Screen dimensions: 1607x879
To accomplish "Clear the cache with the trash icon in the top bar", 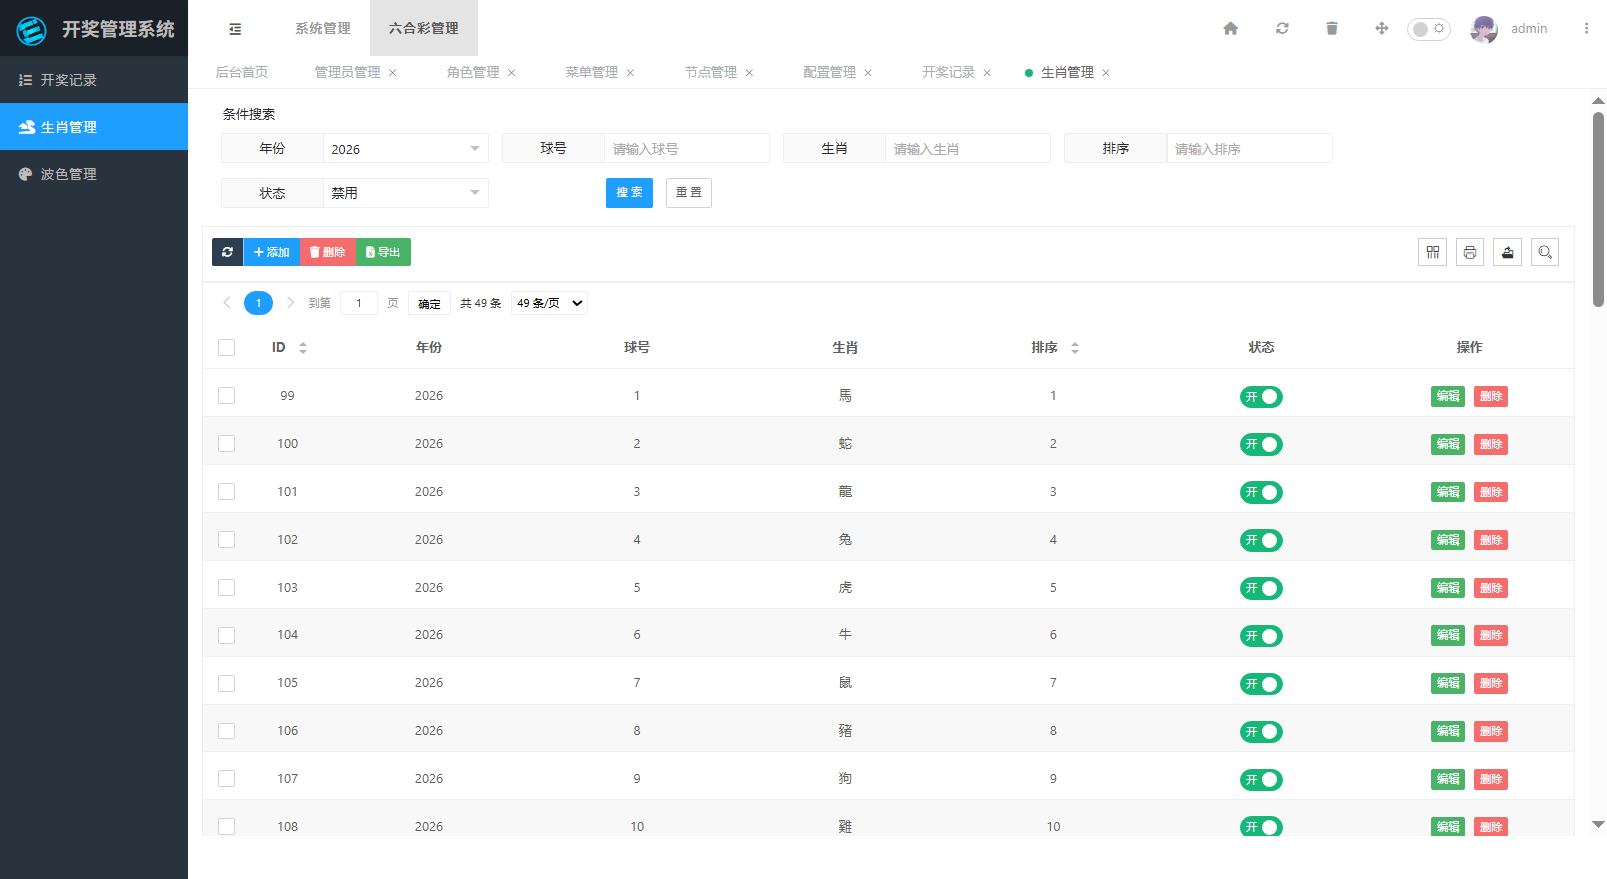I will tap(1332, 29).
